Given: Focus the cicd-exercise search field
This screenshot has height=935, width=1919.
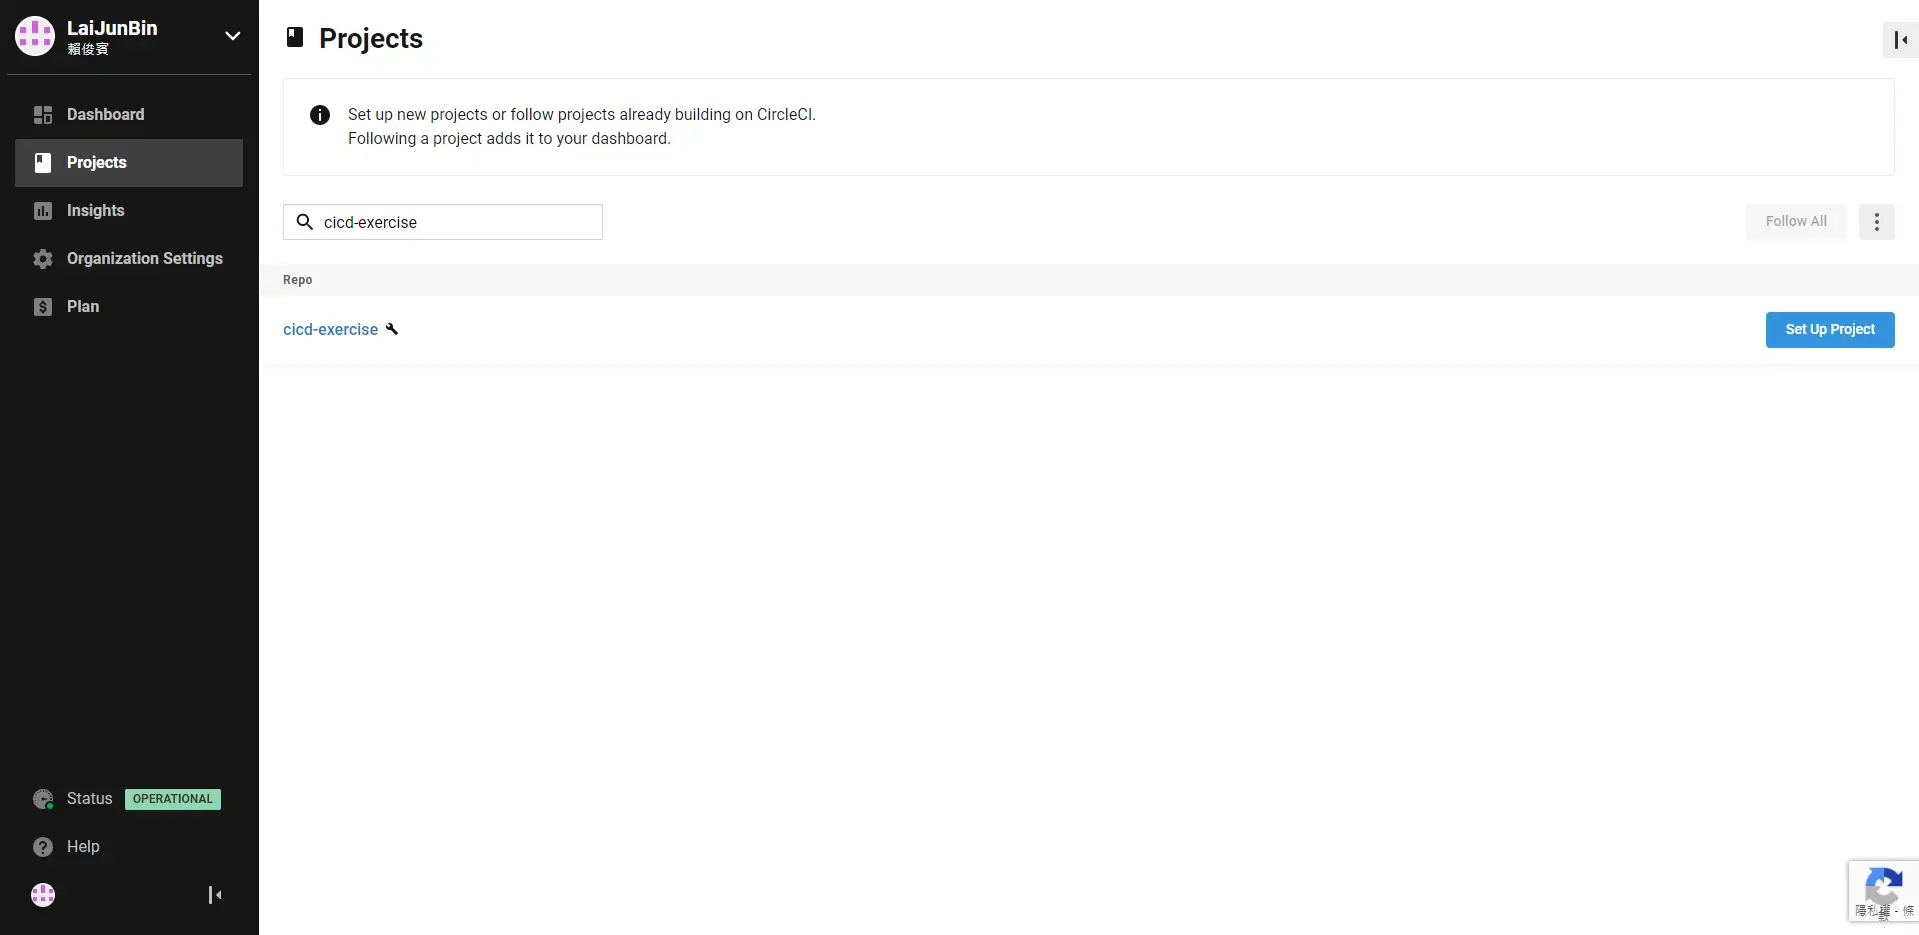Looking at the screenshot, I should click(x=443, y=222).
